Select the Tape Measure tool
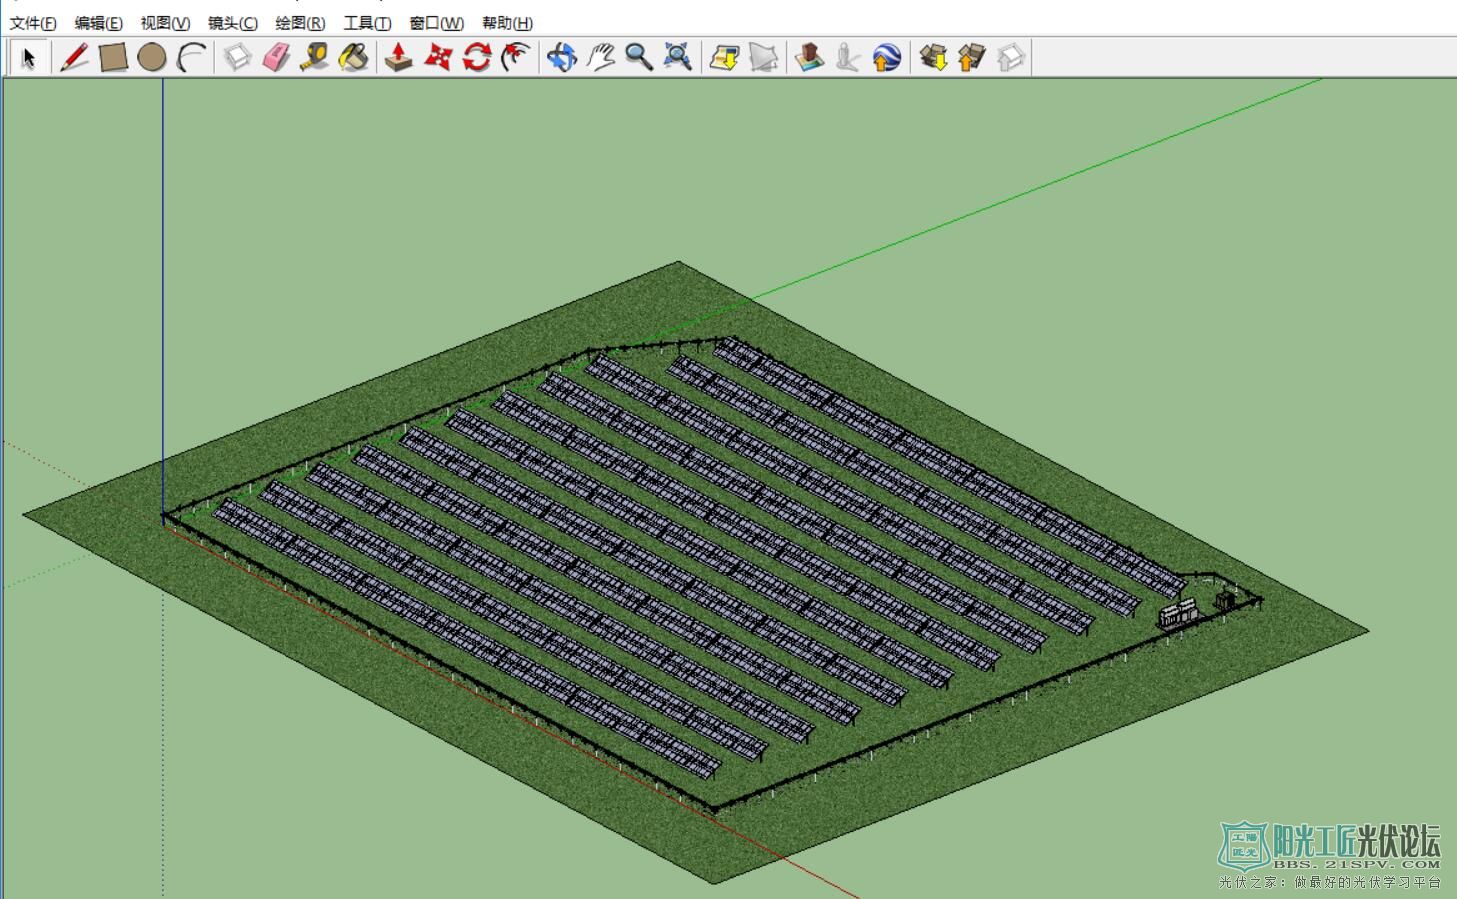This screenshot has height=899, width=1457. [315, 58]
